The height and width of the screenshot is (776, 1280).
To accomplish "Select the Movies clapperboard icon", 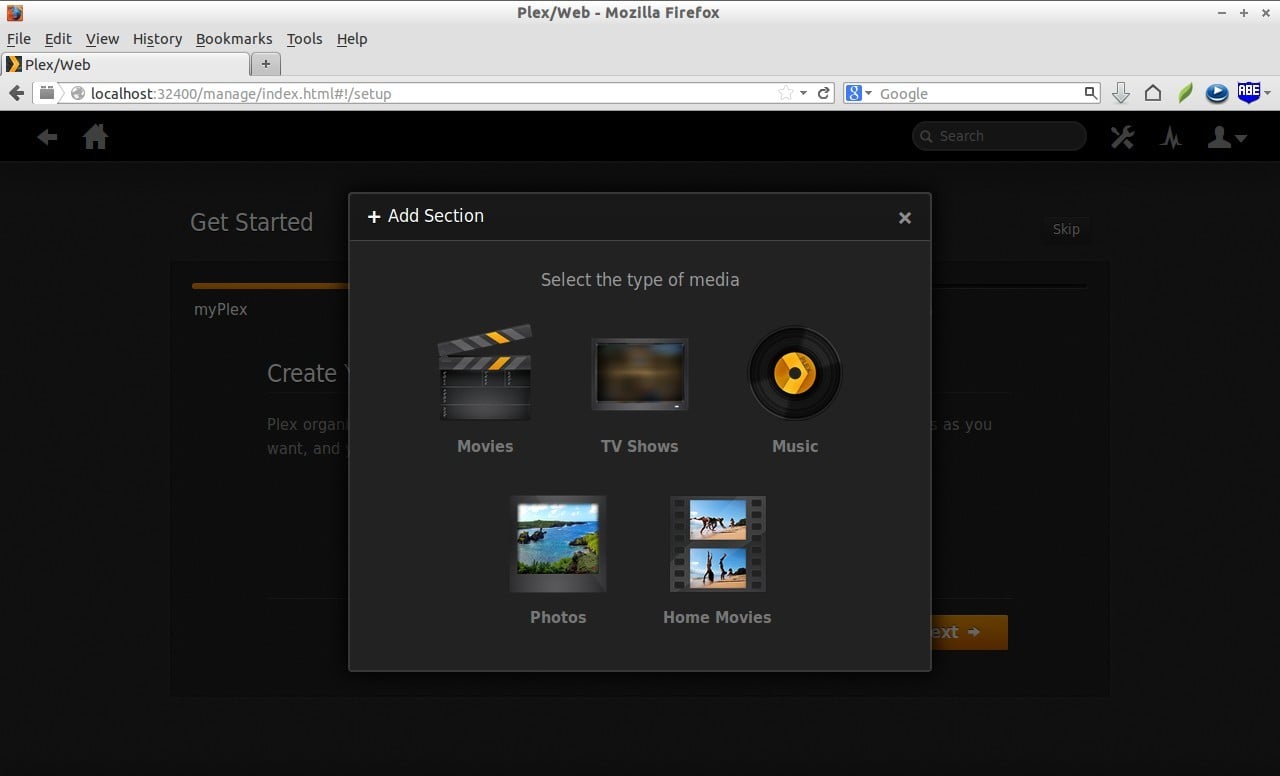I will pos(485,372).
